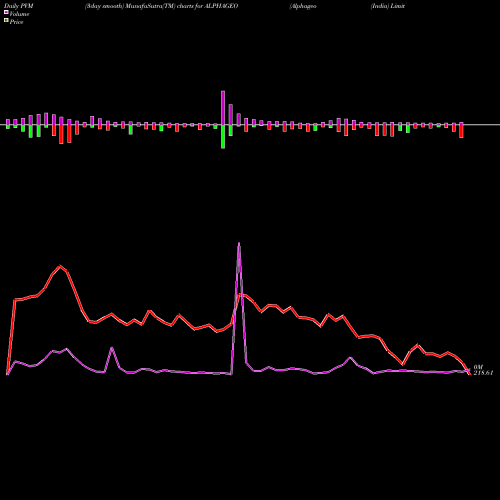Click the red price line's highest peak
The height and width of the screenshot is (500, 500).
(x=60, y=266)
